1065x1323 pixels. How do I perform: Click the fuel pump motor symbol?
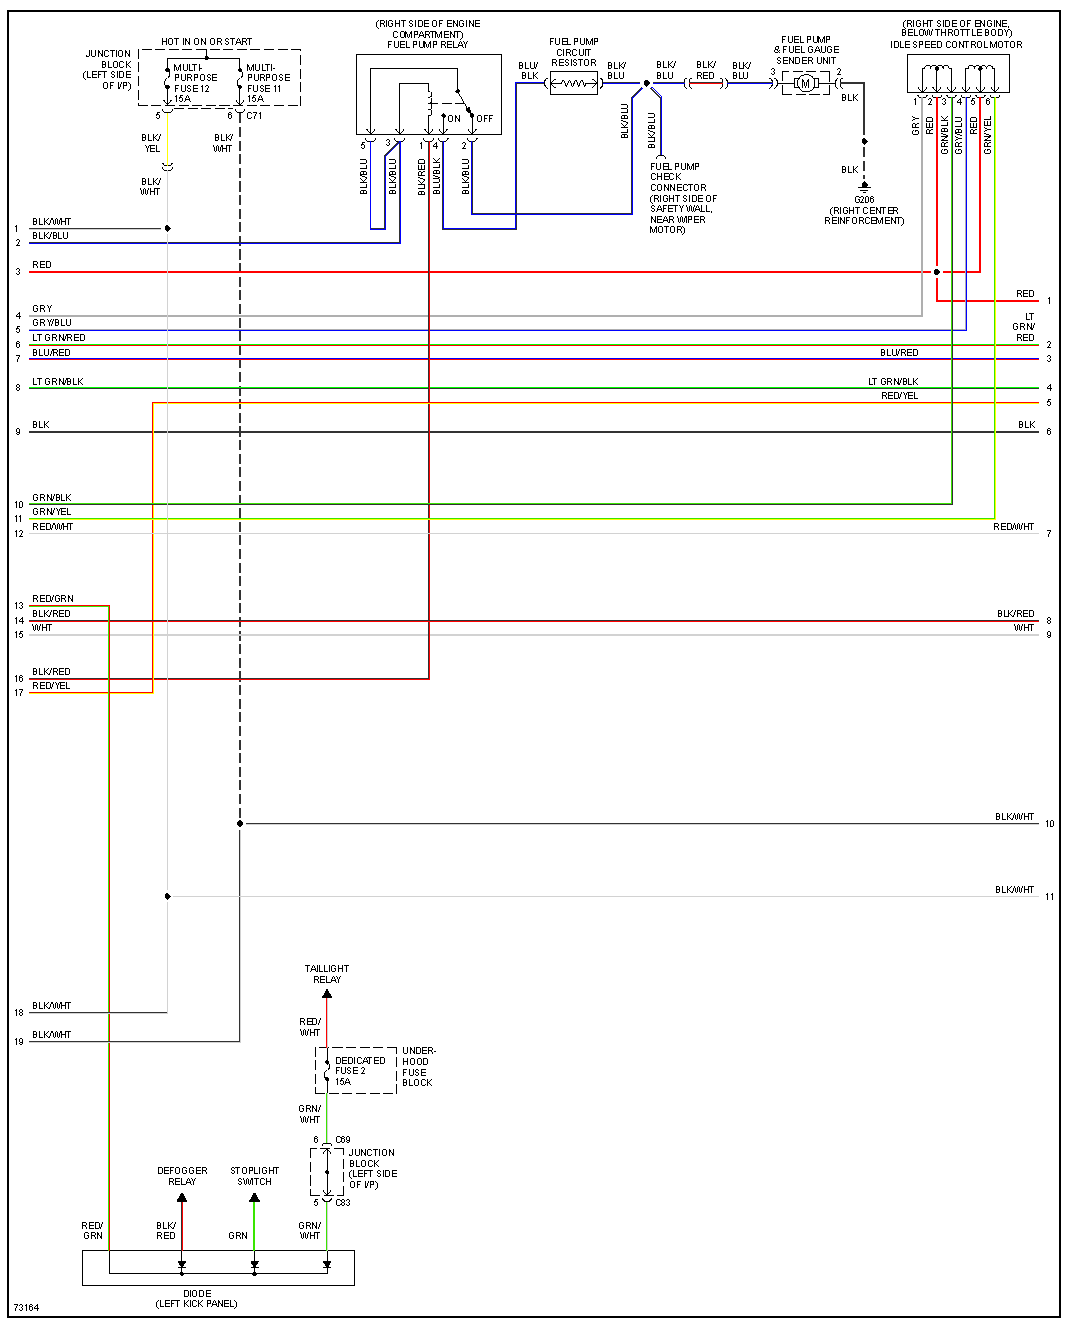coord(806,84)
